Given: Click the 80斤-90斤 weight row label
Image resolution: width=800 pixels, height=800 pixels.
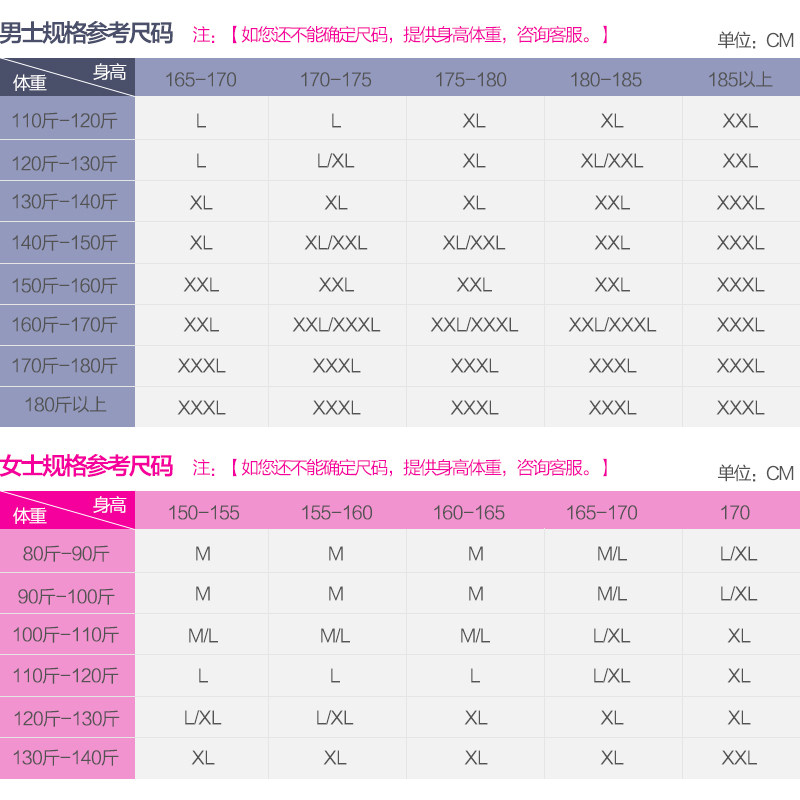Looking at the screenshot, I should (x=66, y=554).
